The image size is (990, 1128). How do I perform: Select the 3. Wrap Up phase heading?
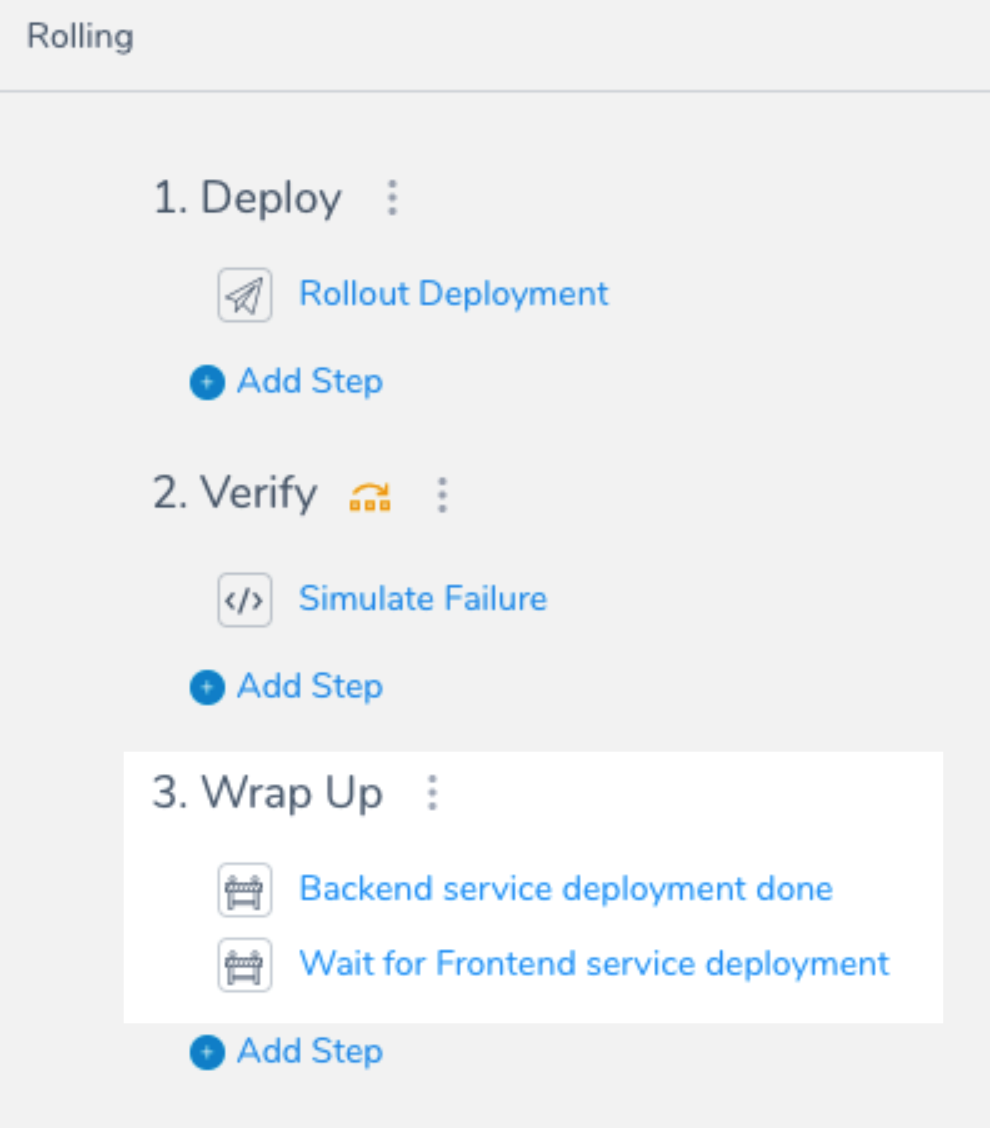click(x=268, y=793)
